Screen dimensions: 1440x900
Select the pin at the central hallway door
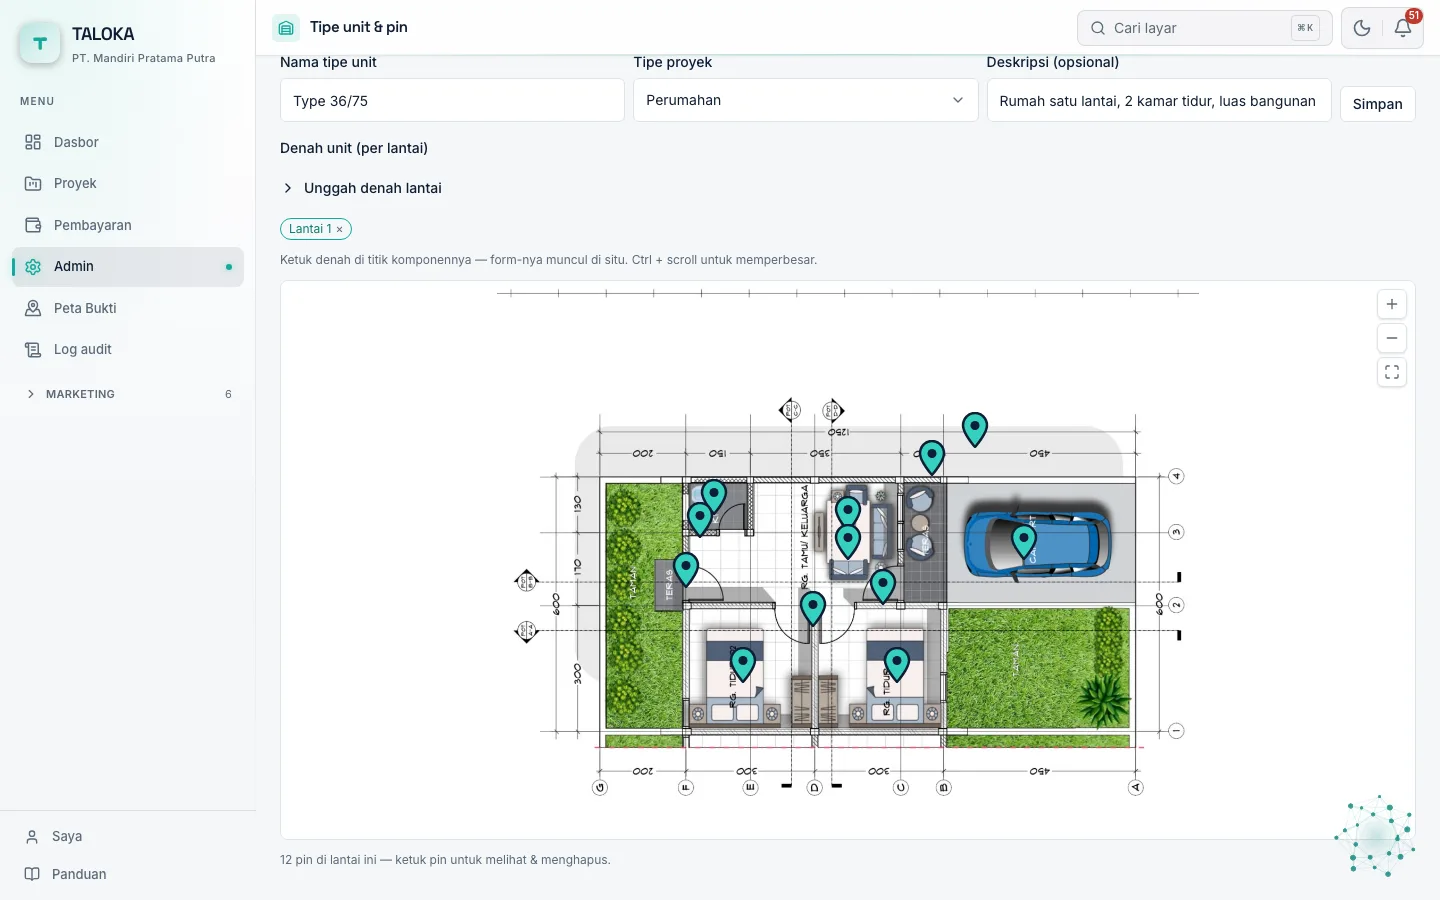[x=812, y=607]
